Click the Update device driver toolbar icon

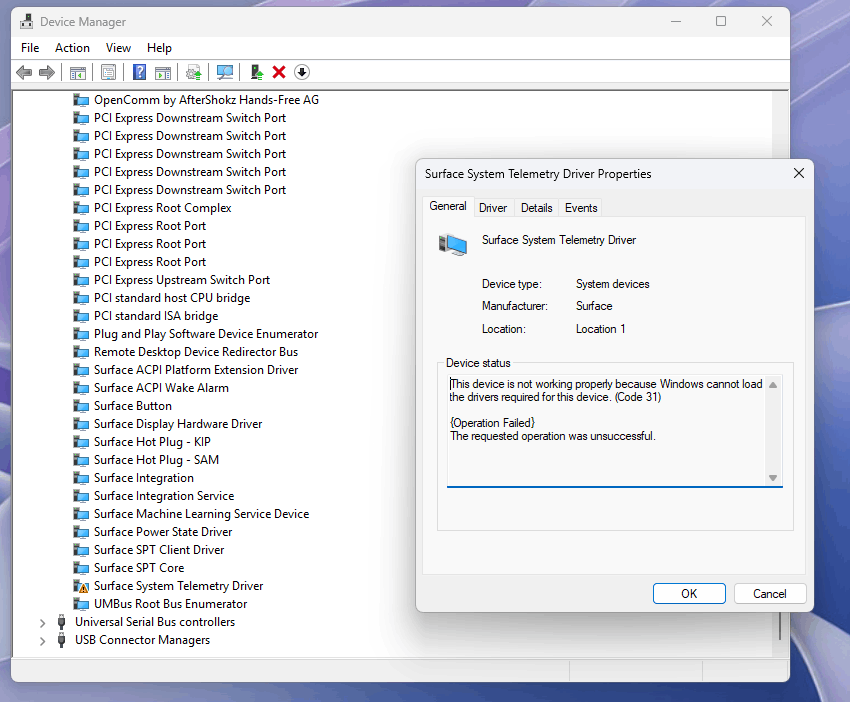coord(256,72)
